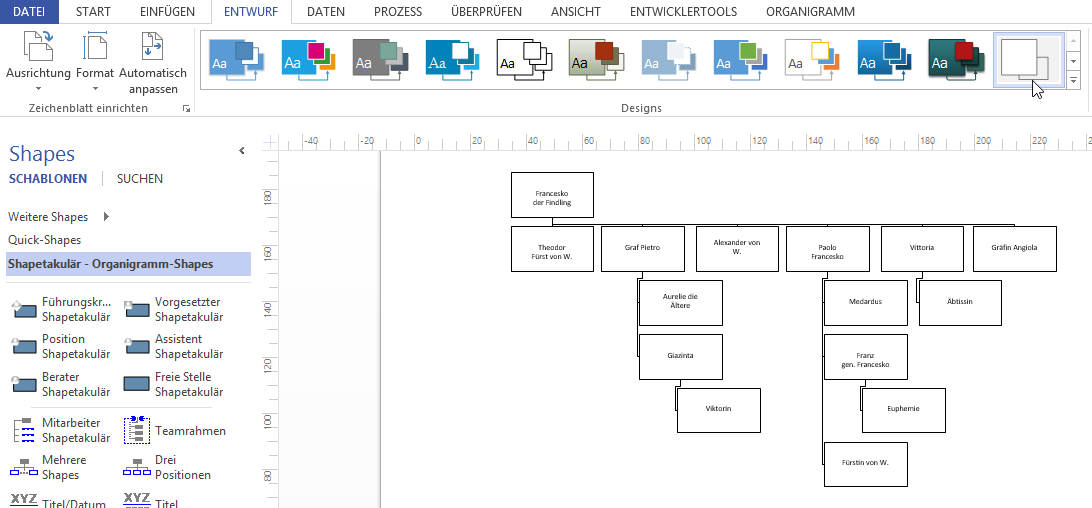The image size is (1092, 508).
Task: Expand the Weitere Shapes submenu
Action: coord(106,217)
